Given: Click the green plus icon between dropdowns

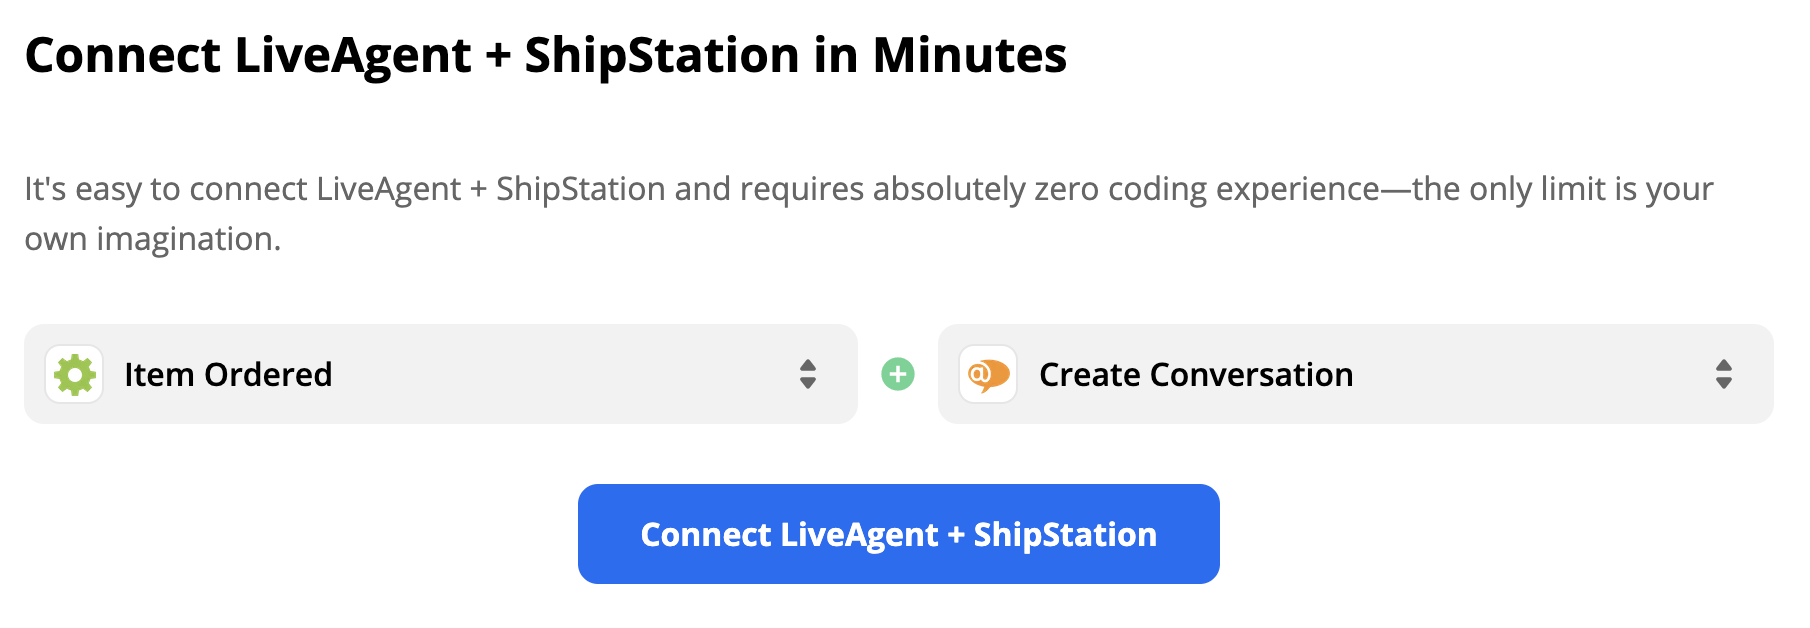Looking at the screenshot, I should click(x=898, y=374).
